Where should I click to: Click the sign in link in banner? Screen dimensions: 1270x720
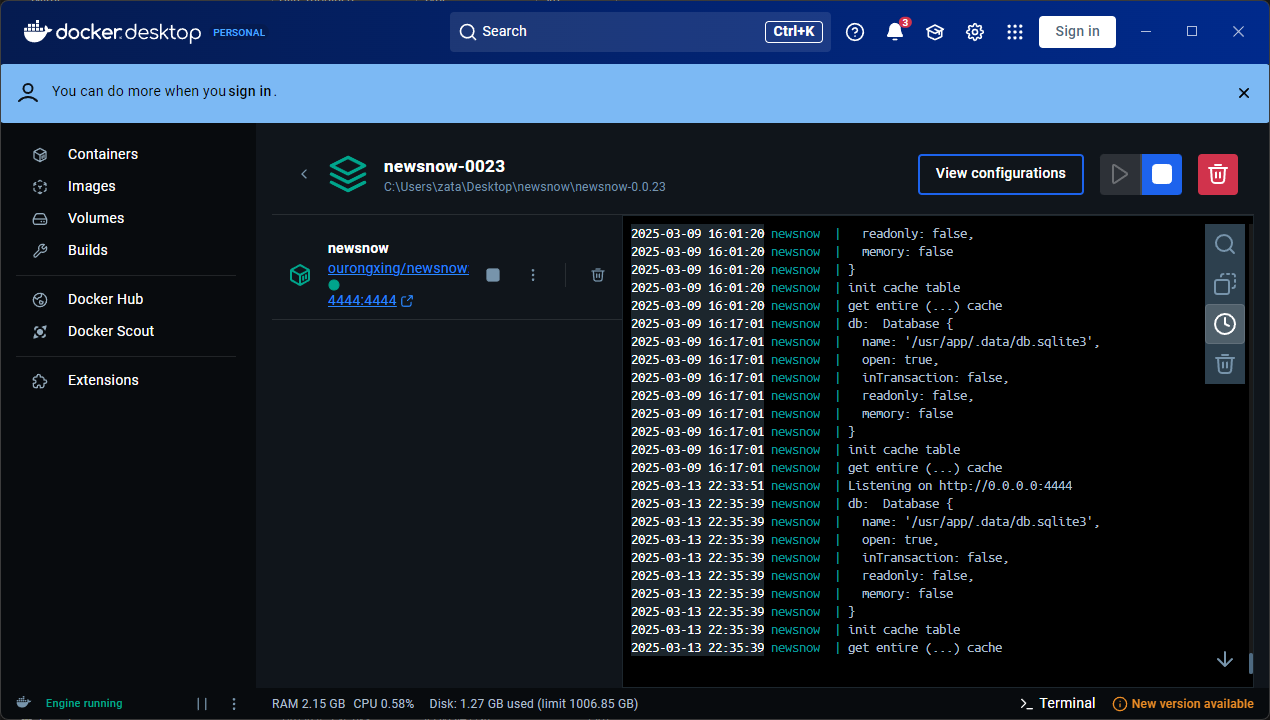tap(250, 91)
